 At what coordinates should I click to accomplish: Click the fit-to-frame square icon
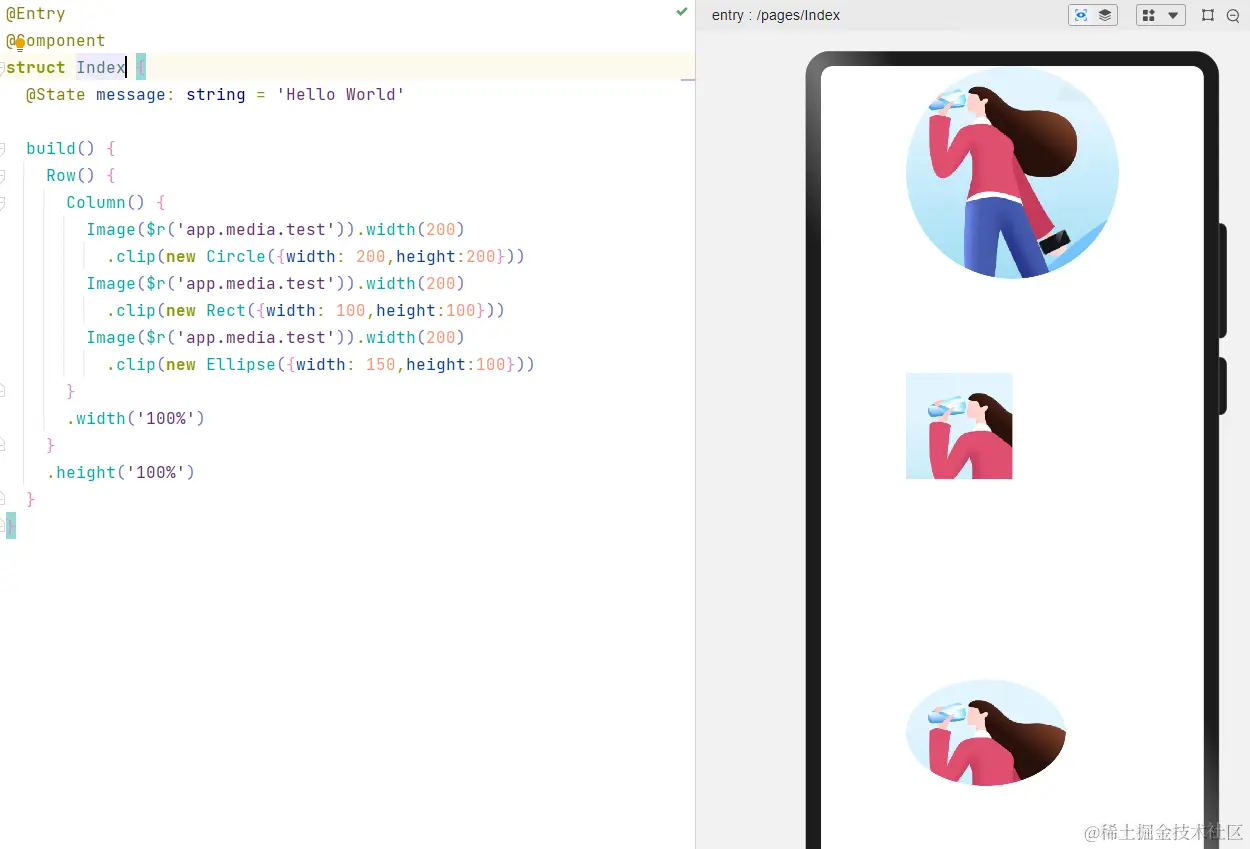pyautogui.click(x=1208, y=15)
